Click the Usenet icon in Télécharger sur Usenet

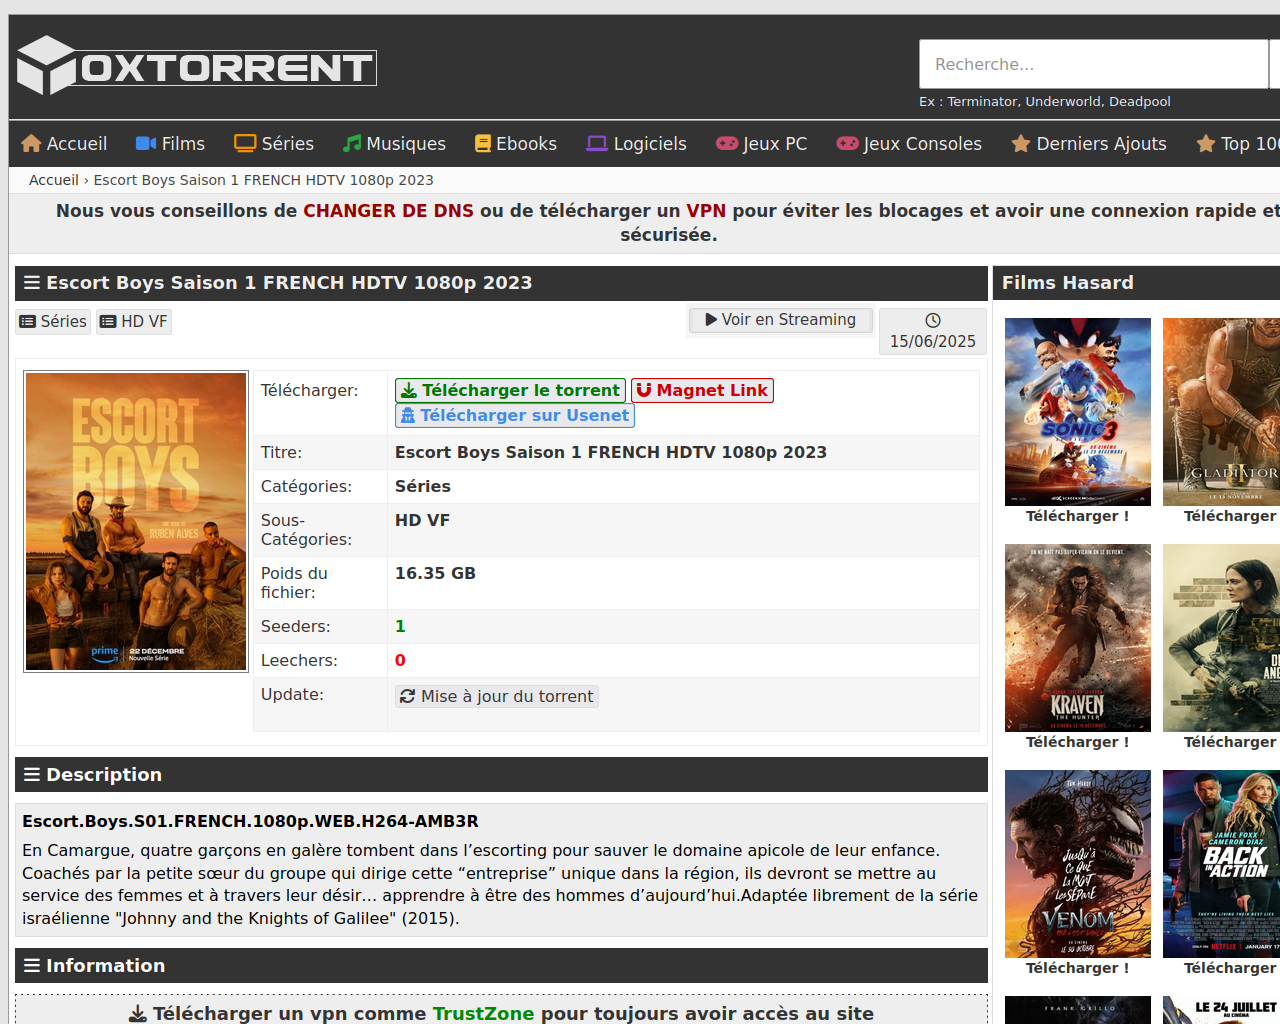point(408,415)
